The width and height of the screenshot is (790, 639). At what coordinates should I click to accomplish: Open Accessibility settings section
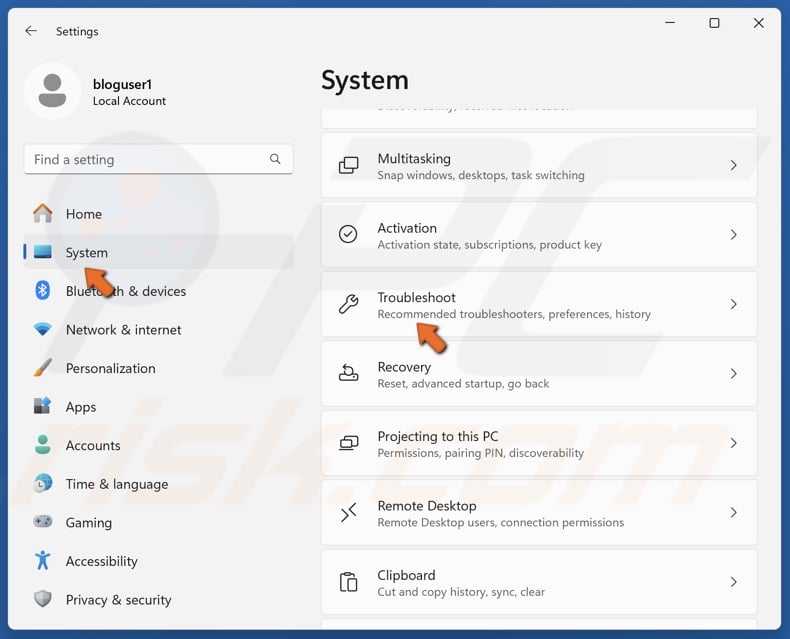pos(159,561)
